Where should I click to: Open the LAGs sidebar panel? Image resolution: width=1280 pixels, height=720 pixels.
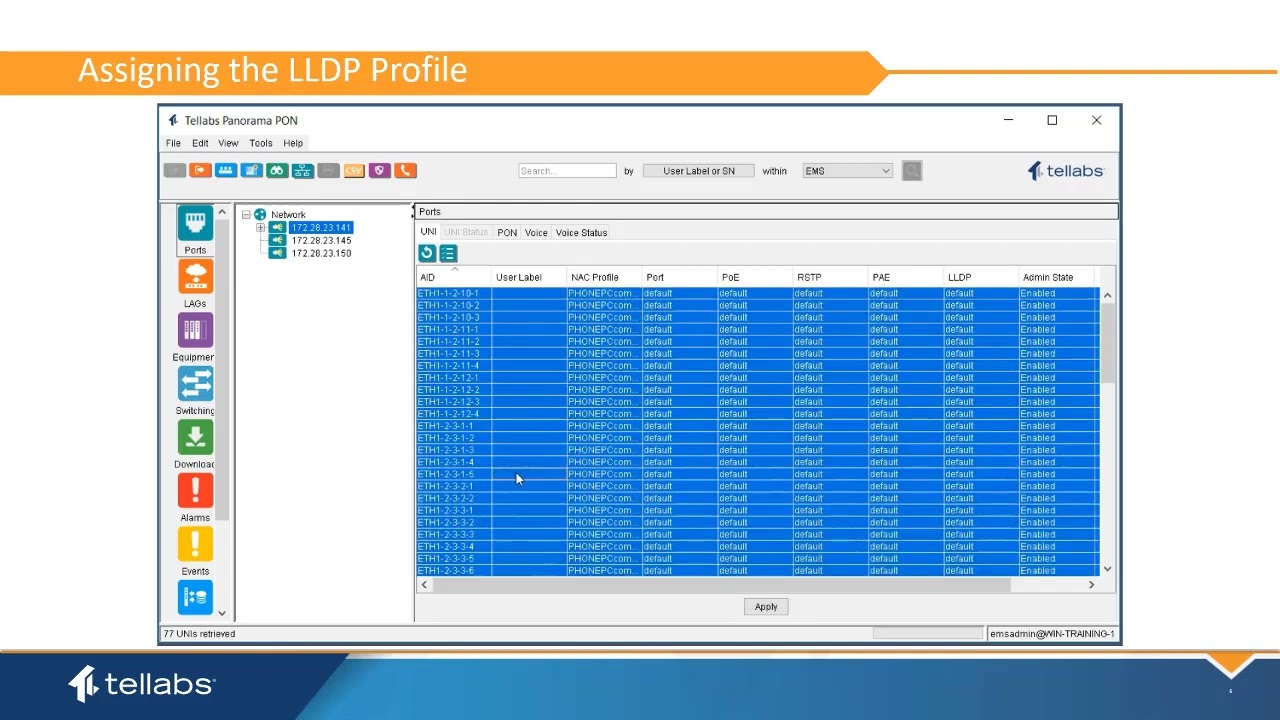coord(195,285)
